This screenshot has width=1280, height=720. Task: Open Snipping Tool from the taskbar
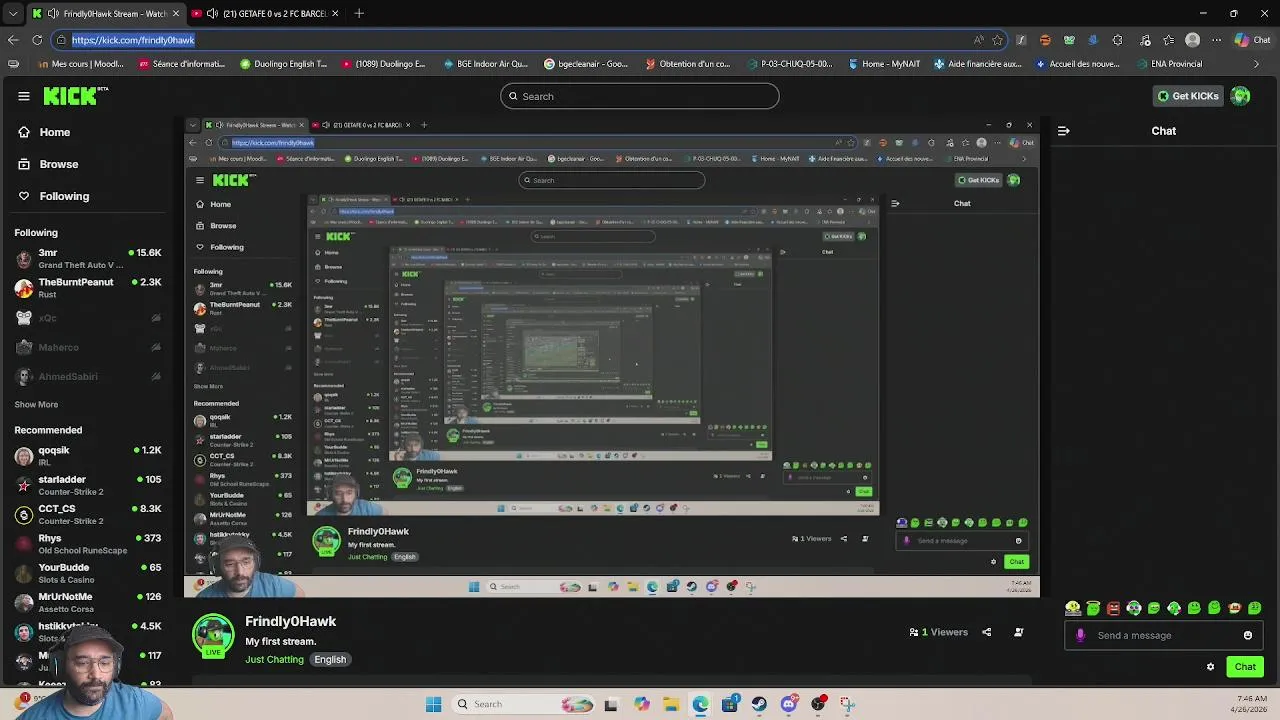click(x=847, y=704)
